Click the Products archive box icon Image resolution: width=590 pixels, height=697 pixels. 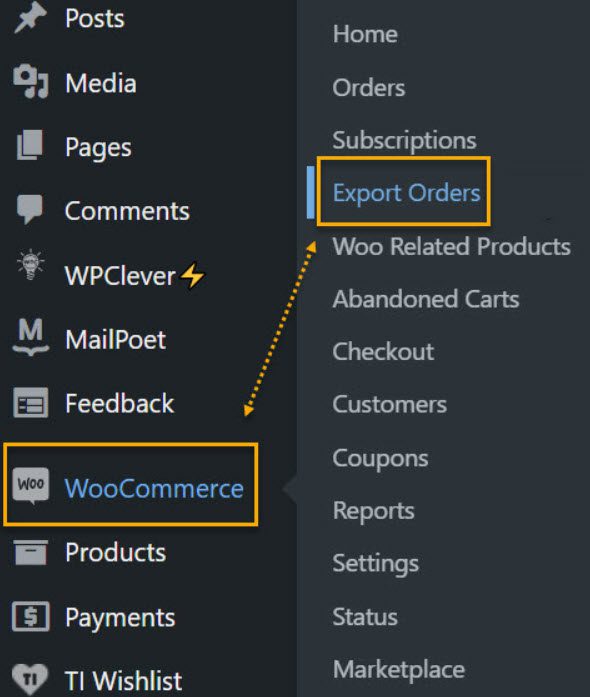(31, 552)
